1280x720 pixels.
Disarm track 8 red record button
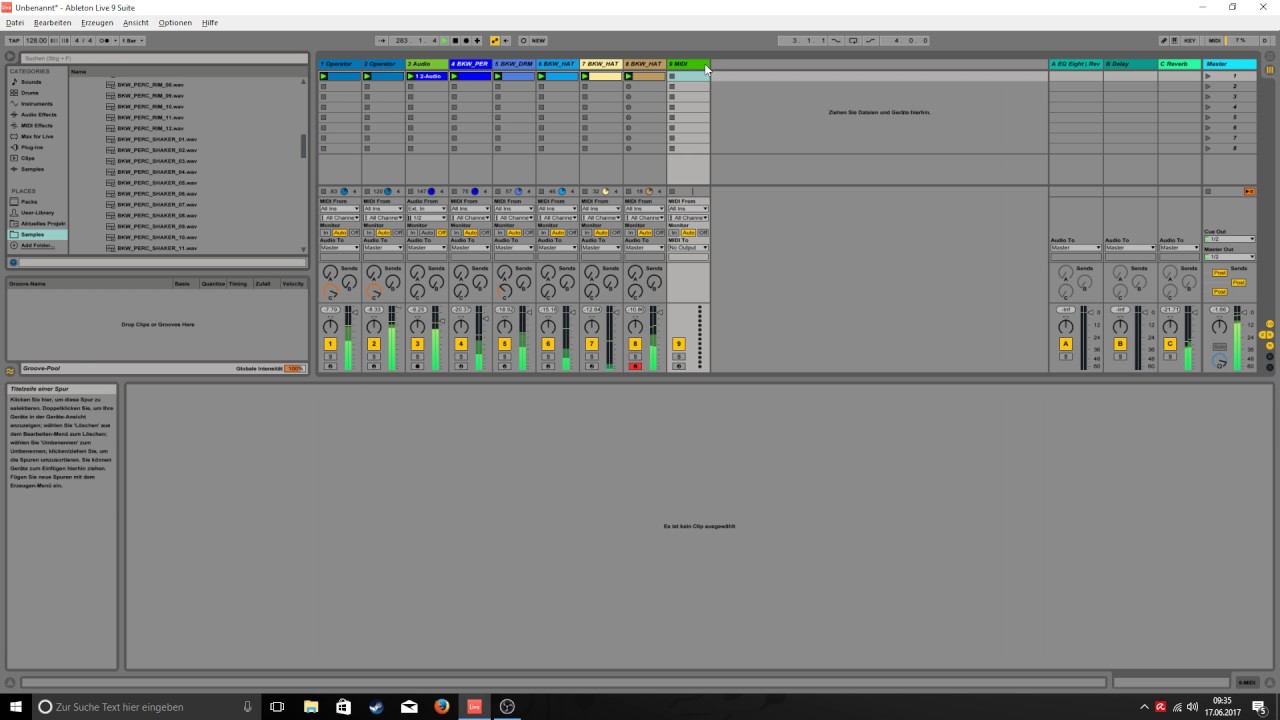[634, 366]
